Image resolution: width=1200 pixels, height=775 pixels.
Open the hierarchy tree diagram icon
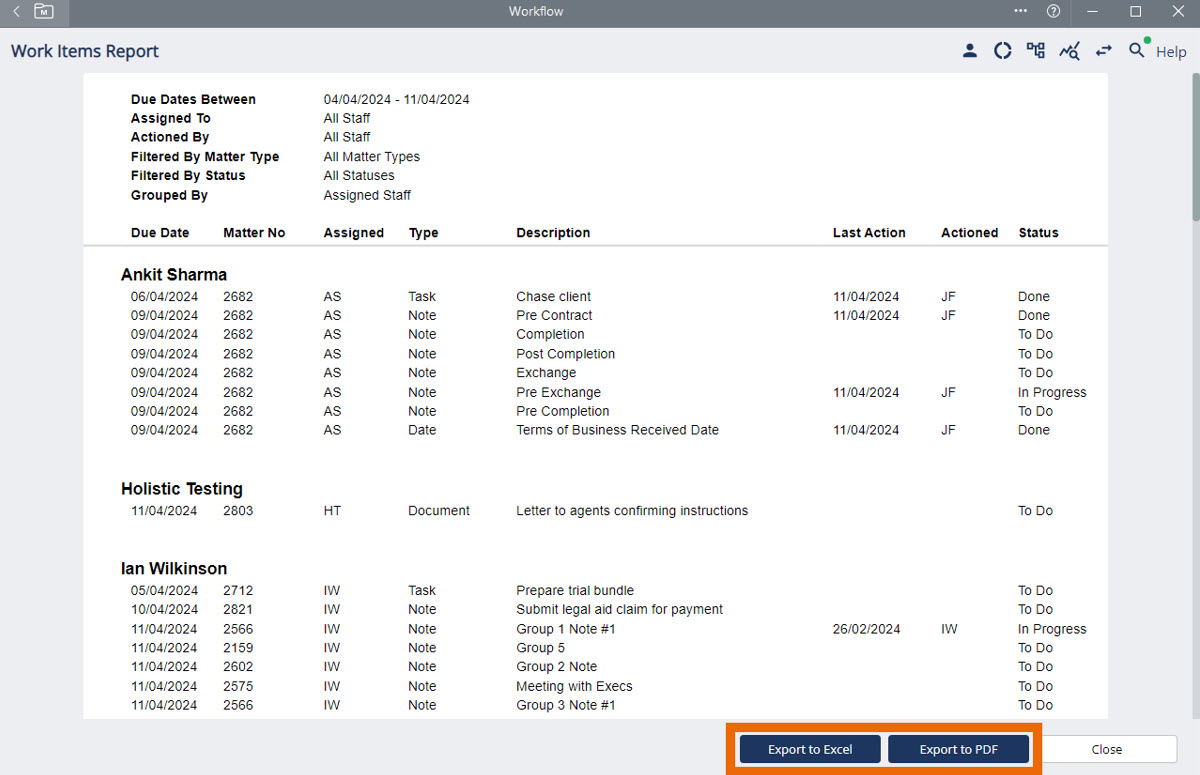pyautogui.click(x=1035, y=51)
